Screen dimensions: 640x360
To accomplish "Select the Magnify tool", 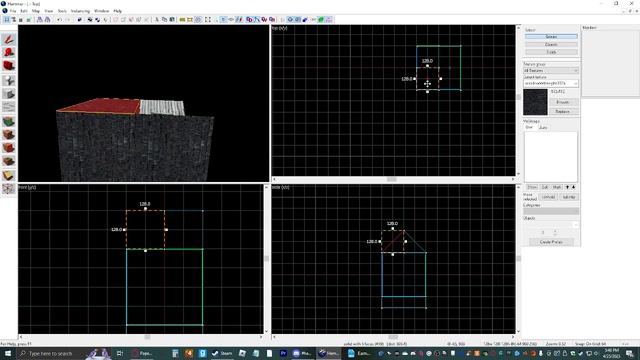I will pos(9,52).
